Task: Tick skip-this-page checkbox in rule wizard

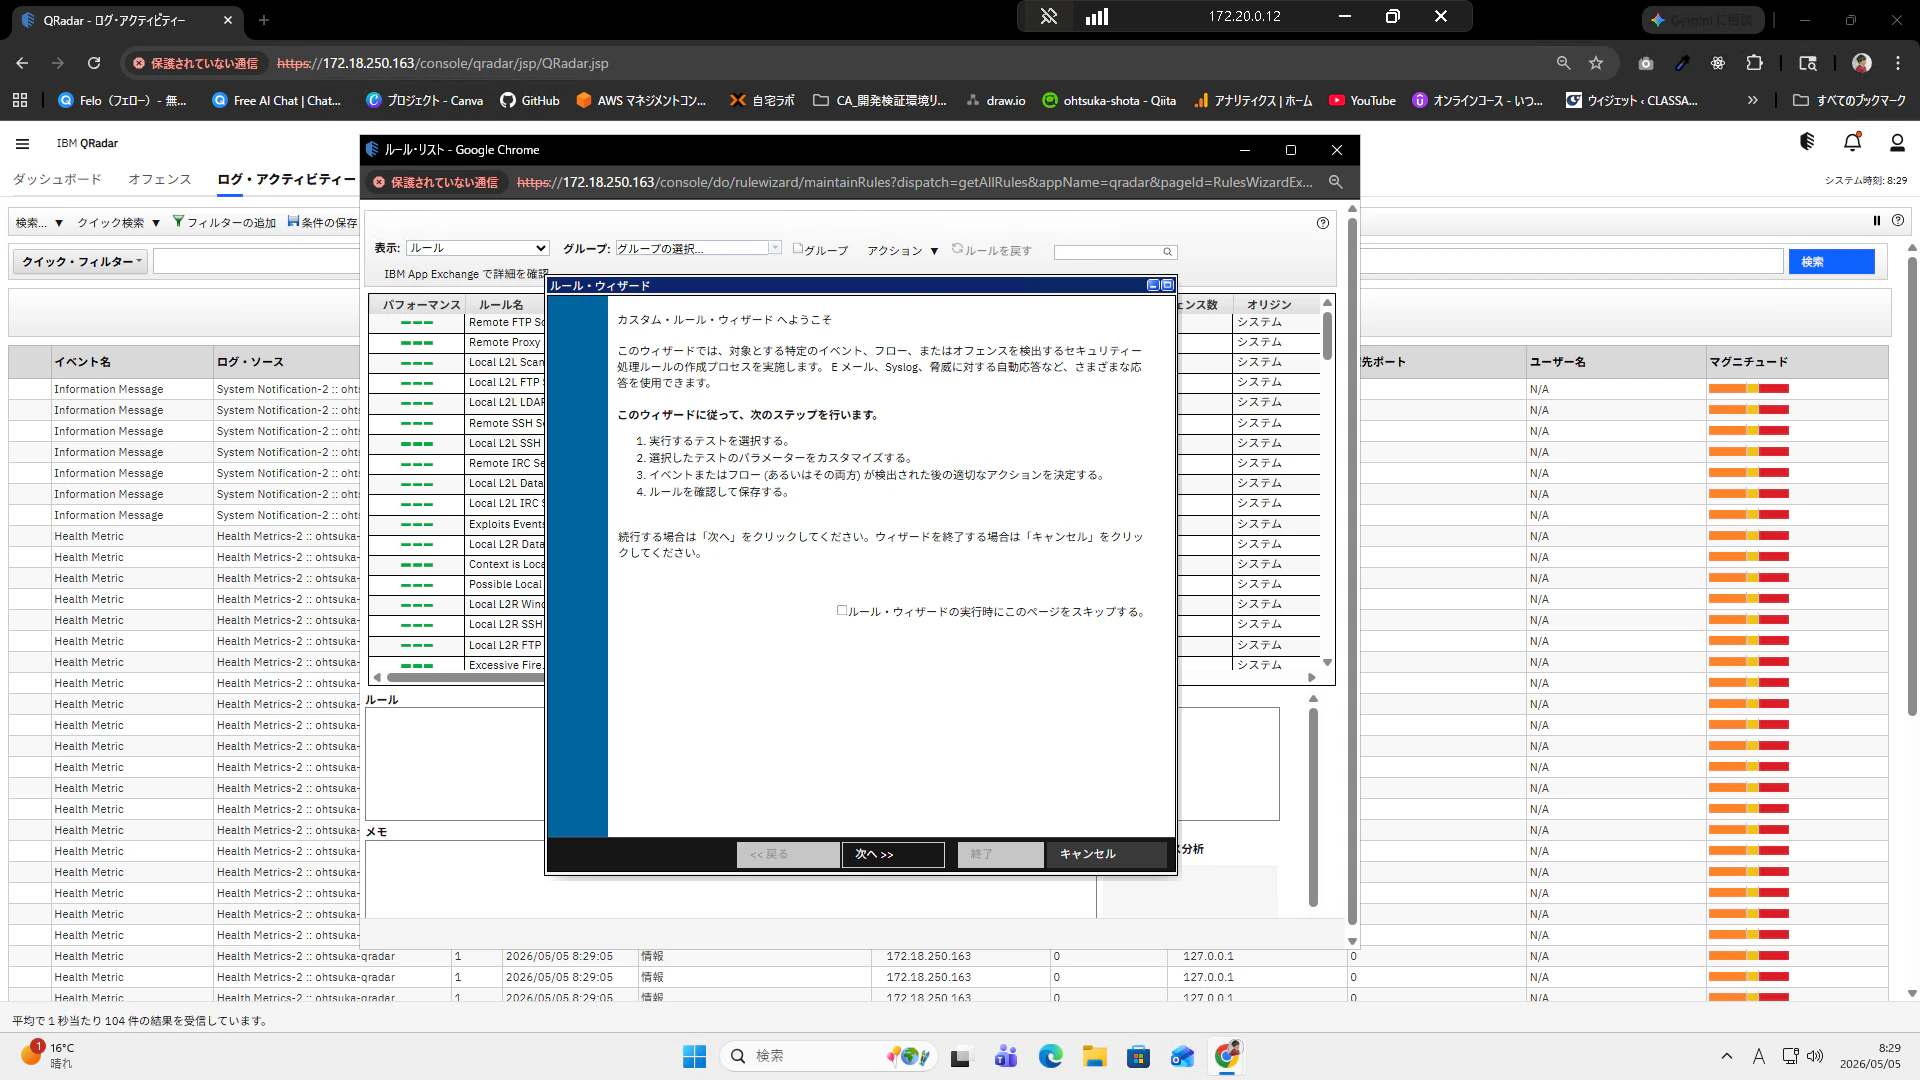Action: point(842,610)
